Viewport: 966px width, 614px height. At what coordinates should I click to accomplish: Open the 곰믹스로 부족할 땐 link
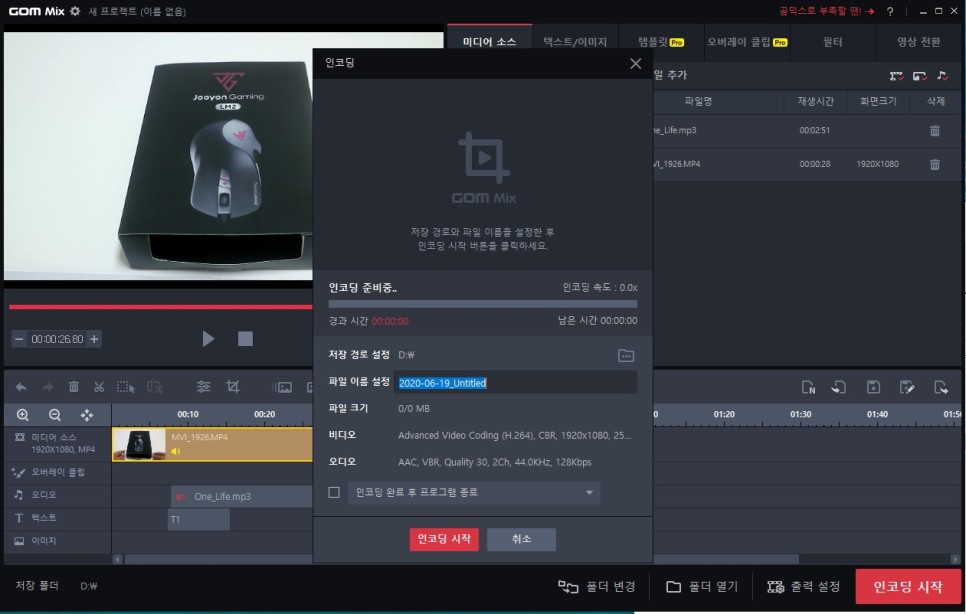(x=826, y=11)
